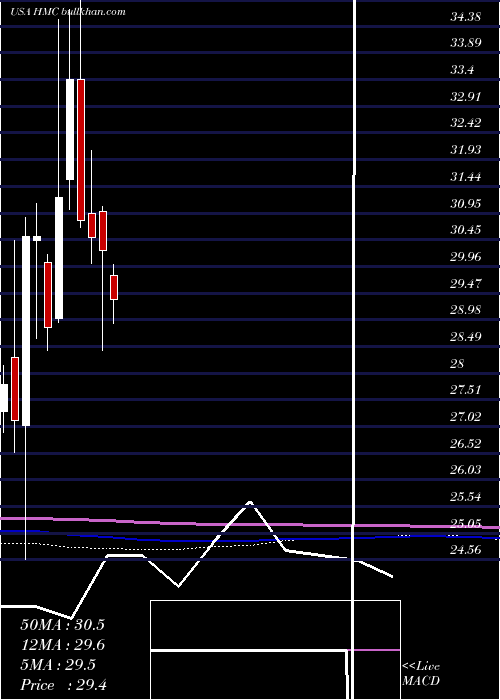Click the 30.45 price axis label

pyautogui.click(x=466, y=230)
